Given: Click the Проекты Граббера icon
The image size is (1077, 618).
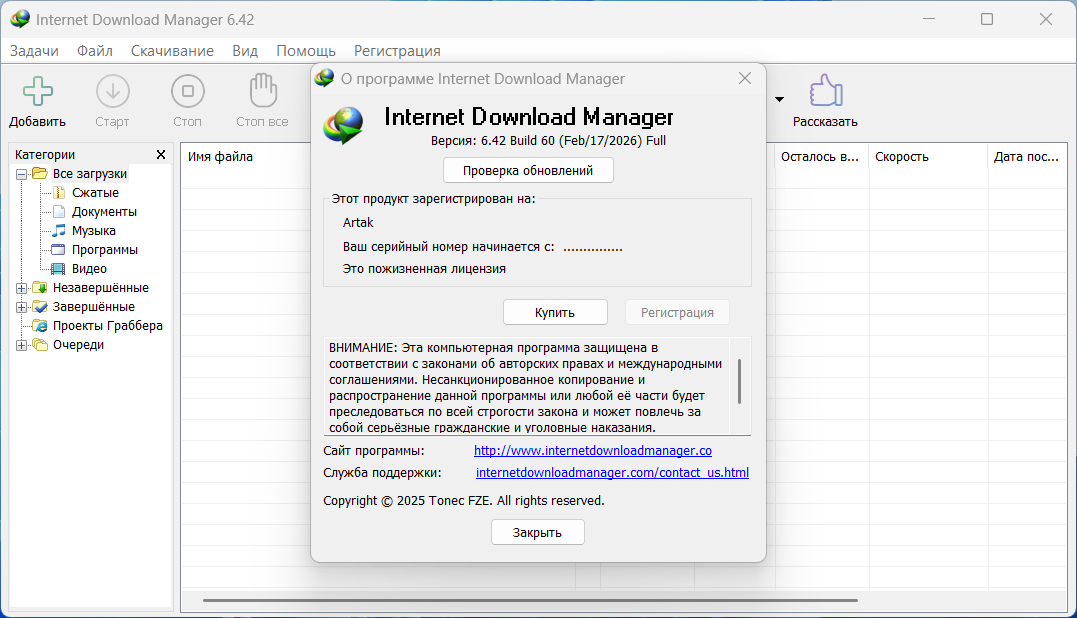Looking at the screenshot, I should 40,325.
